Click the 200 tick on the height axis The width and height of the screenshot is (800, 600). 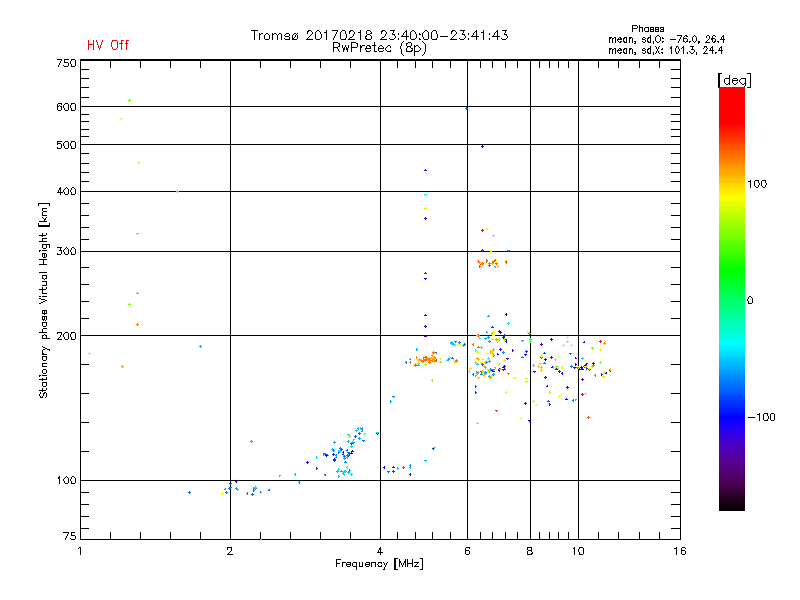pos(66,335)
